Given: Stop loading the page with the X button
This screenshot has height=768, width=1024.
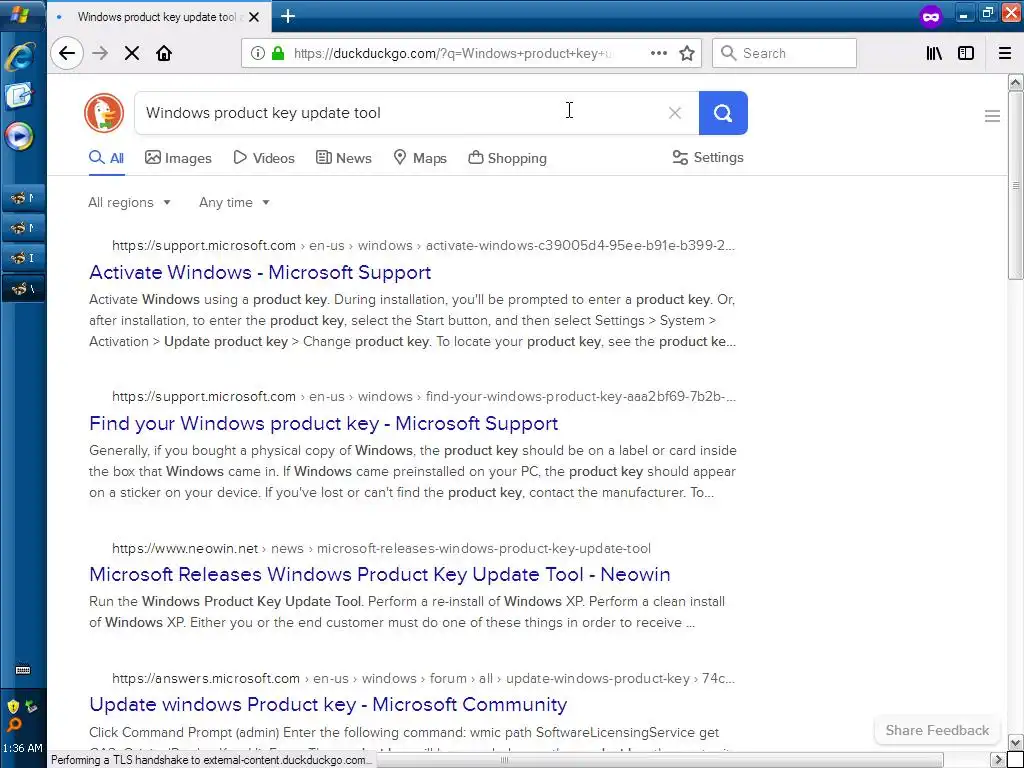Looking at the screenshot, I should click(x=132, y=53).
